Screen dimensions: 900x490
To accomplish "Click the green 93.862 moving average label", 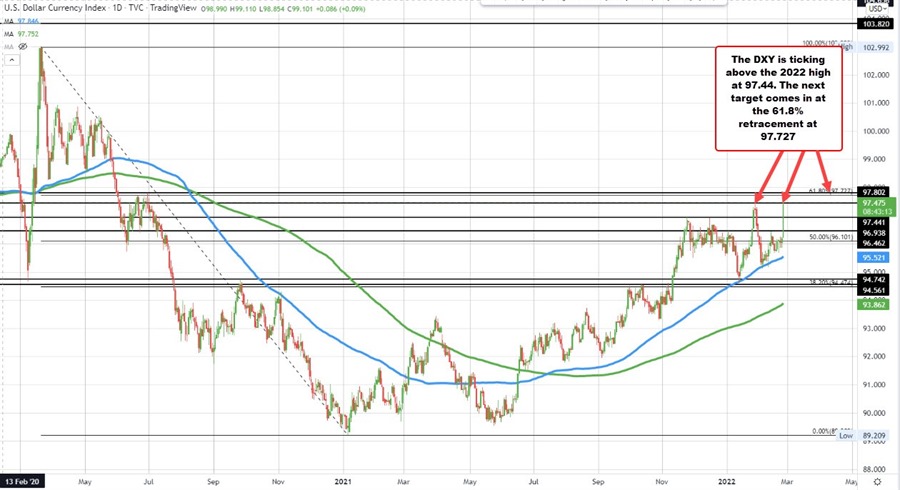I will (x=874, y=305).
